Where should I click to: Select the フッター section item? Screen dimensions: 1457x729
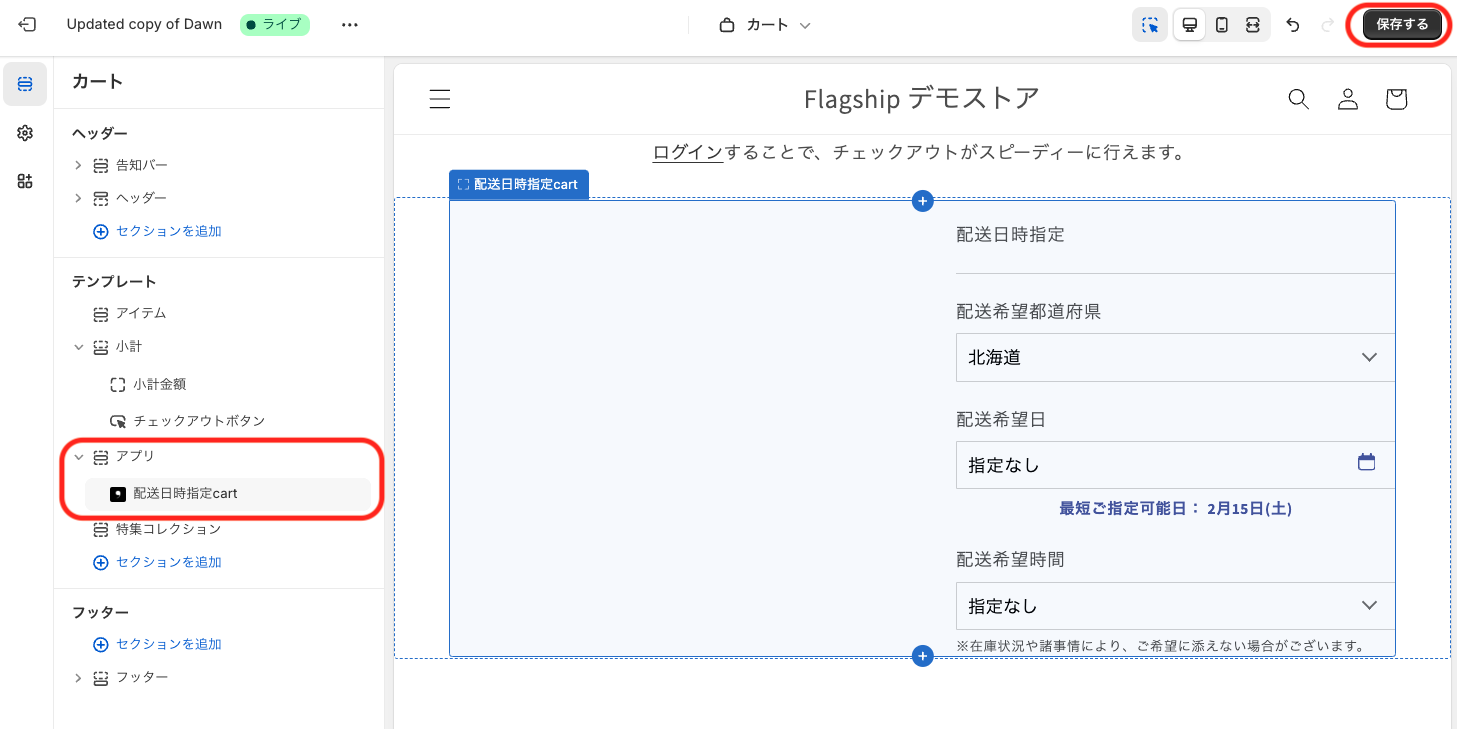pyautogui.click(x=142, y=677)
